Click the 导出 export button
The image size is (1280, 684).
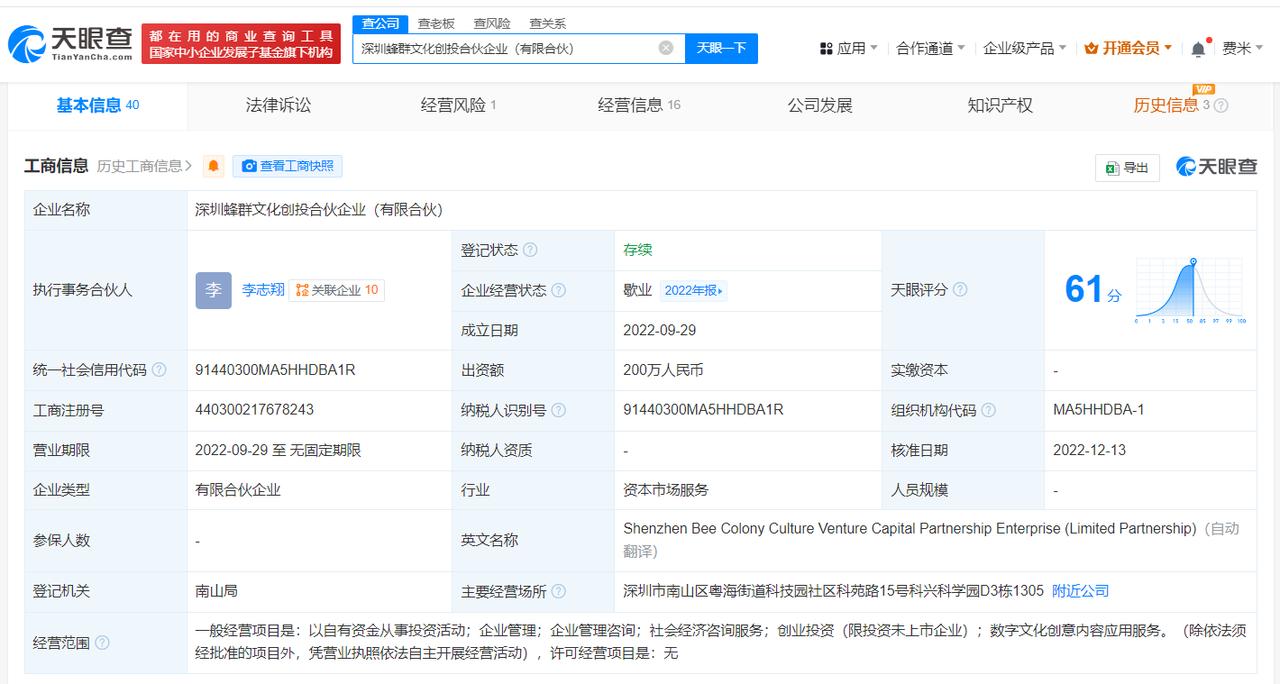(1127, 167)
